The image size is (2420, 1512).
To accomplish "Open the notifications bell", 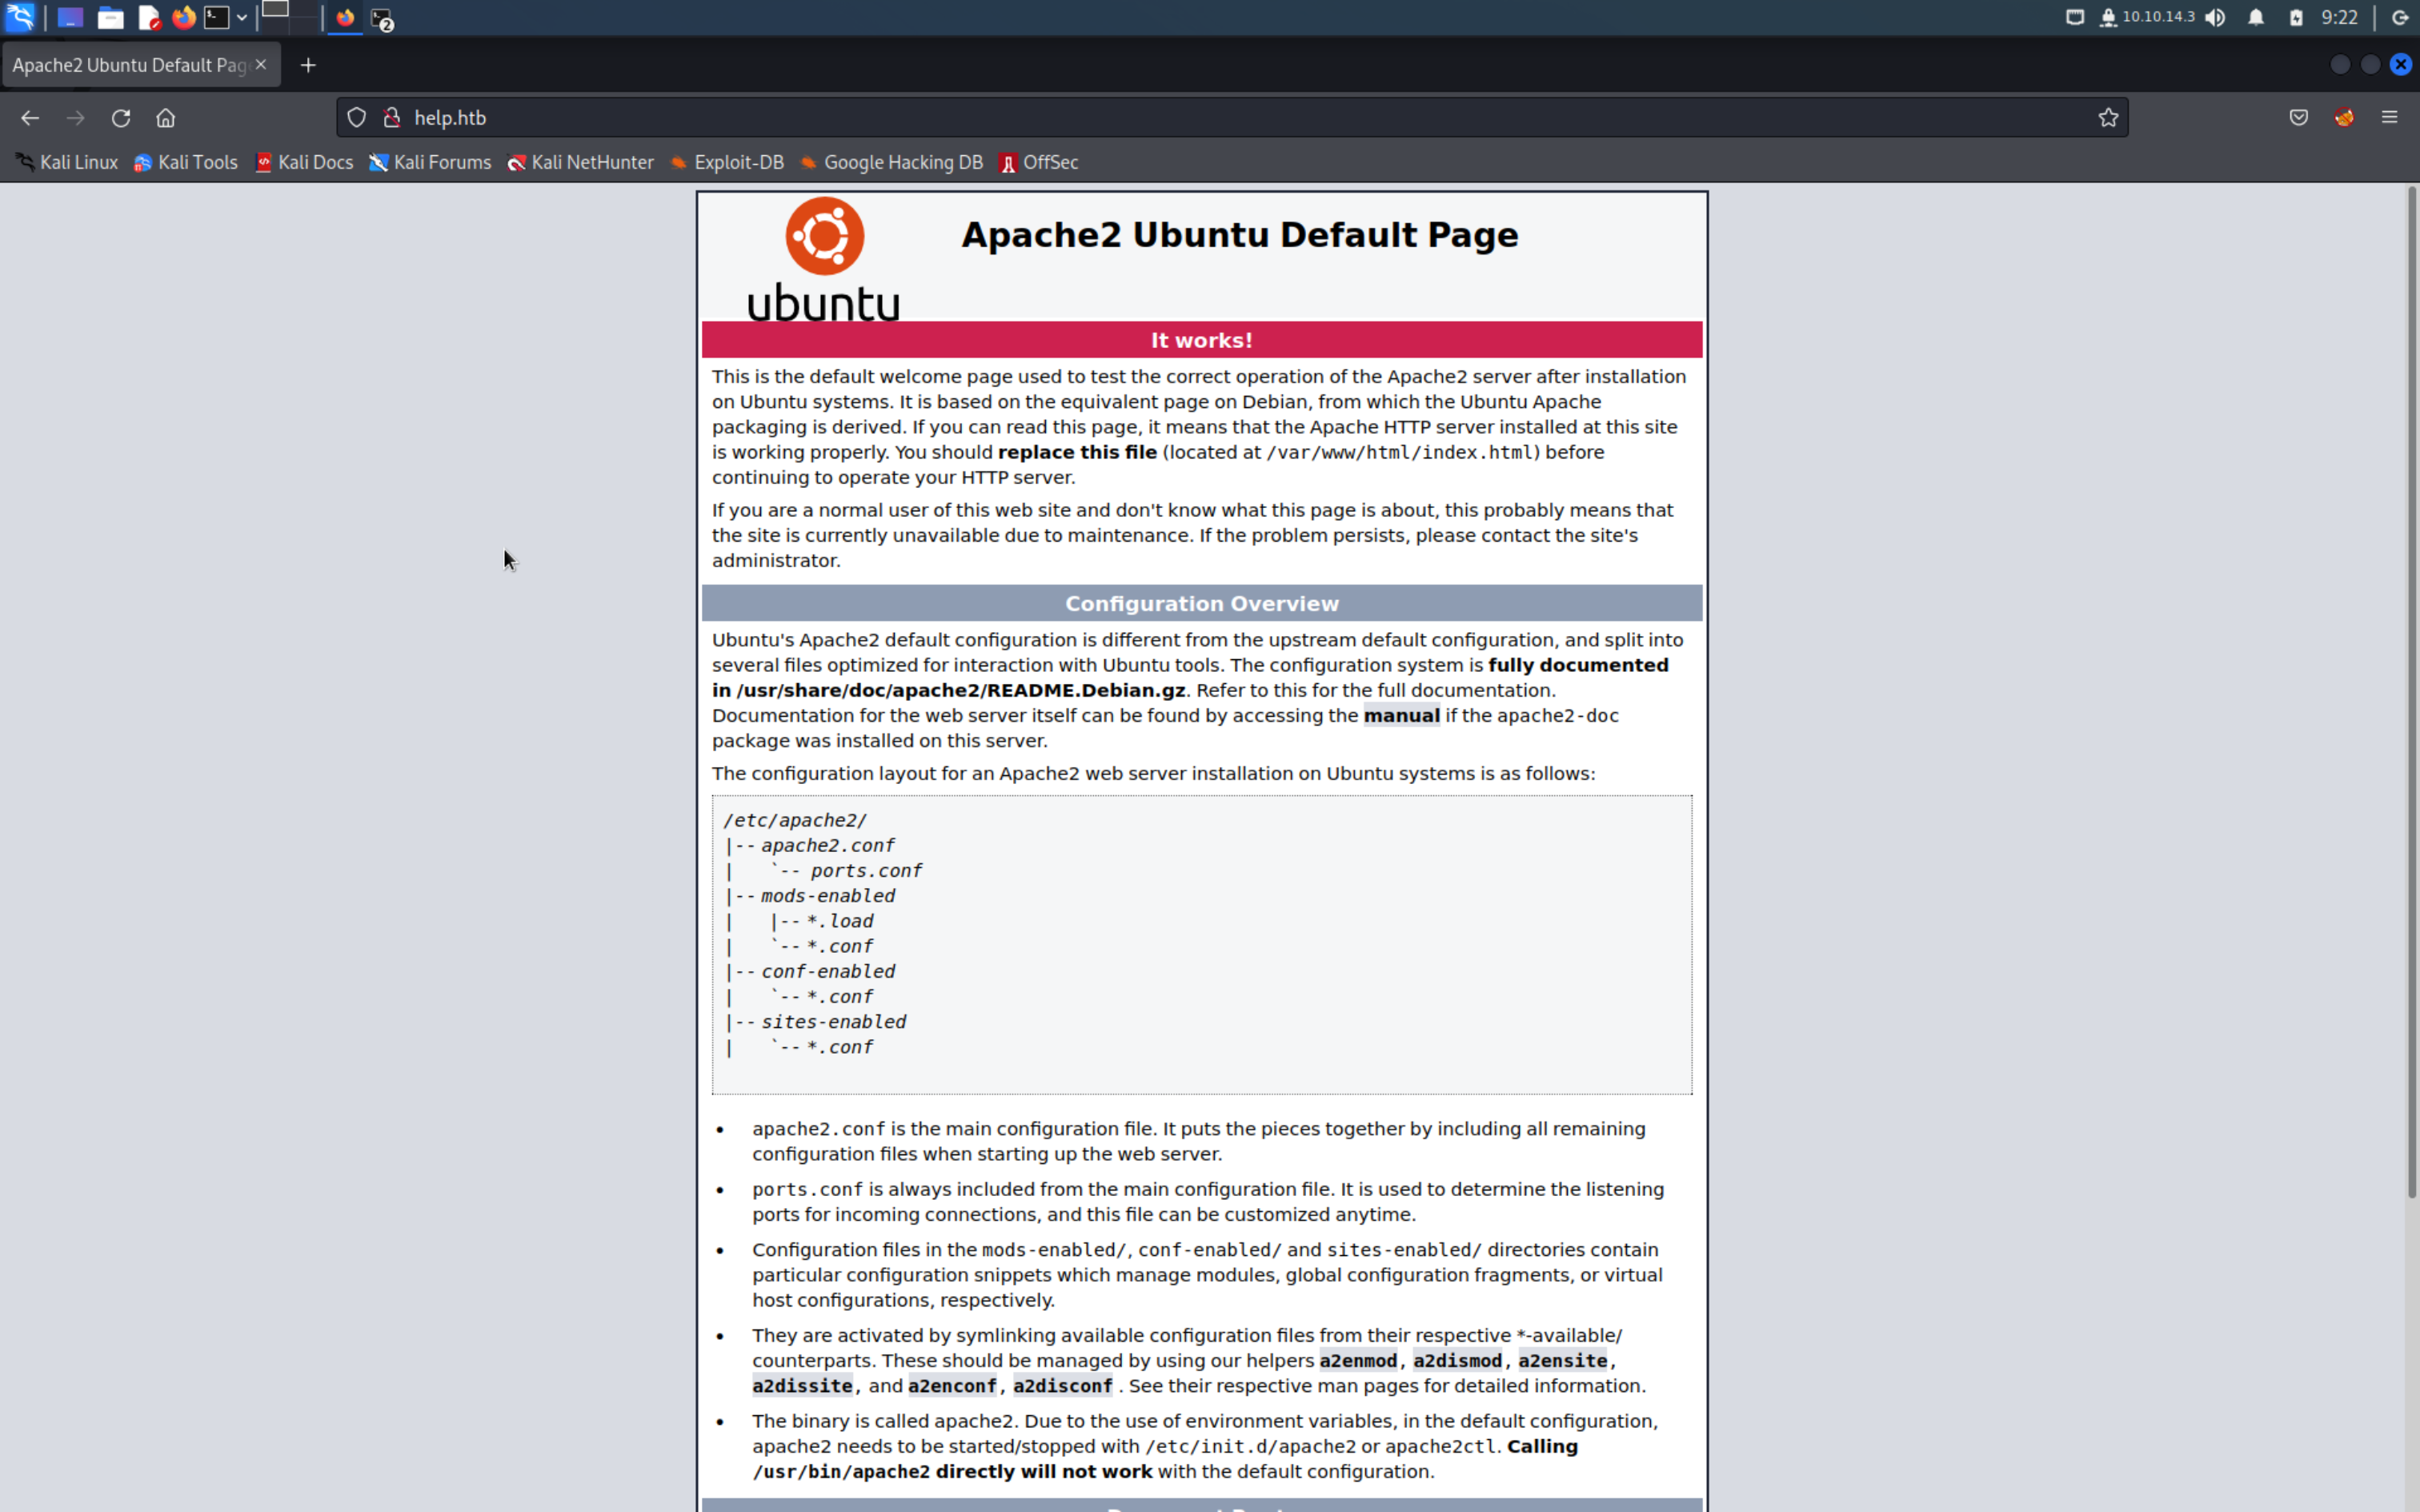I will (2256, 17).
